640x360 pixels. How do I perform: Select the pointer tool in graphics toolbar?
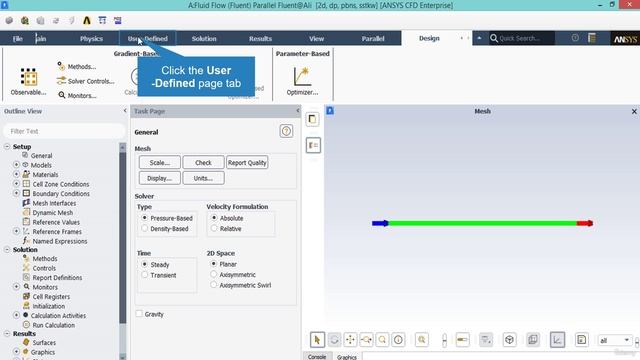(317, 340)
